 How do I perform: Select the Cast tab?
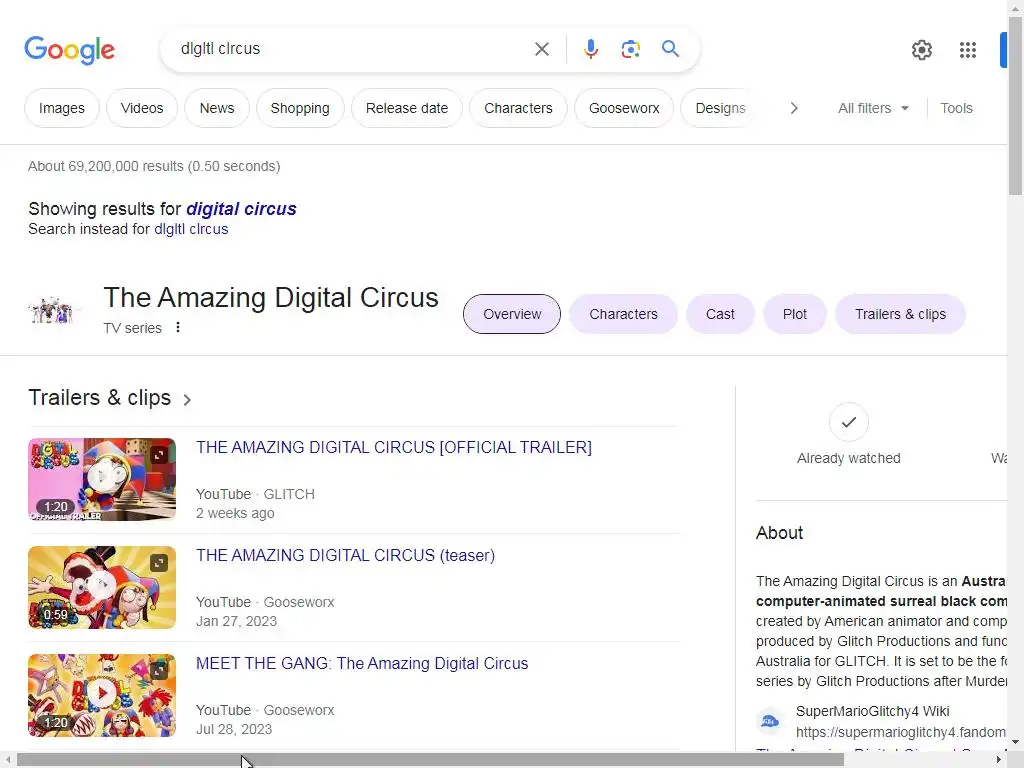click(x=720, y=314)
